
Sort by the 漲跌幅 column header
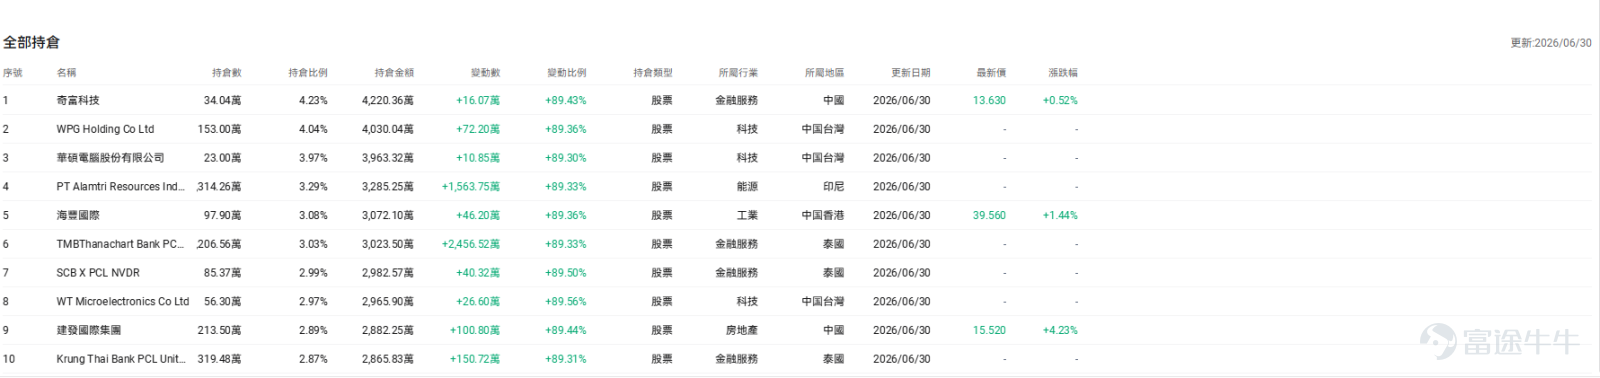[x=1063, y=72]
